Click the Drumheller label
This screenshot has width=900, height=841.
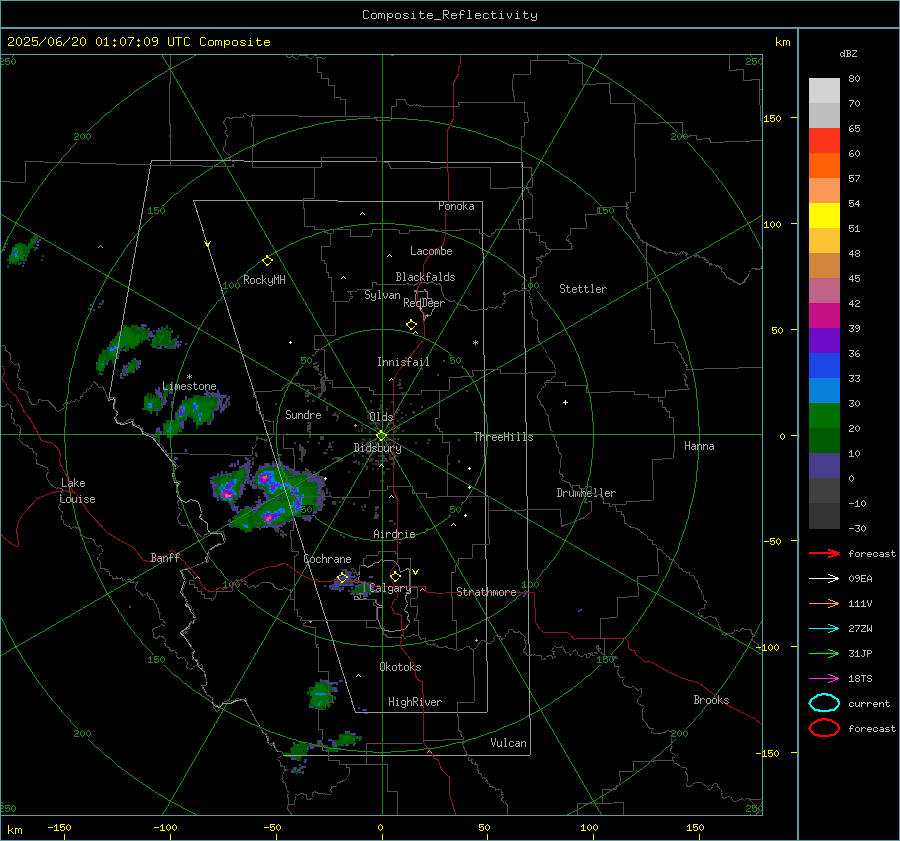586,493
